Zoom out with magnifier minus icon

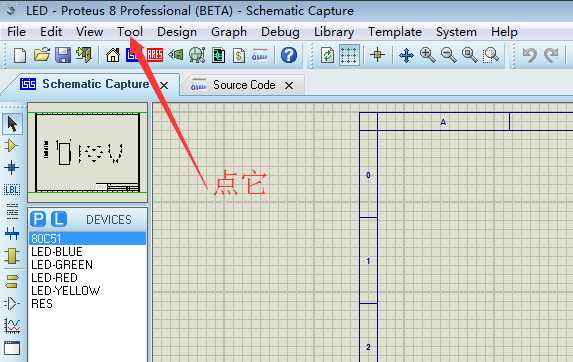coord(448,56)
